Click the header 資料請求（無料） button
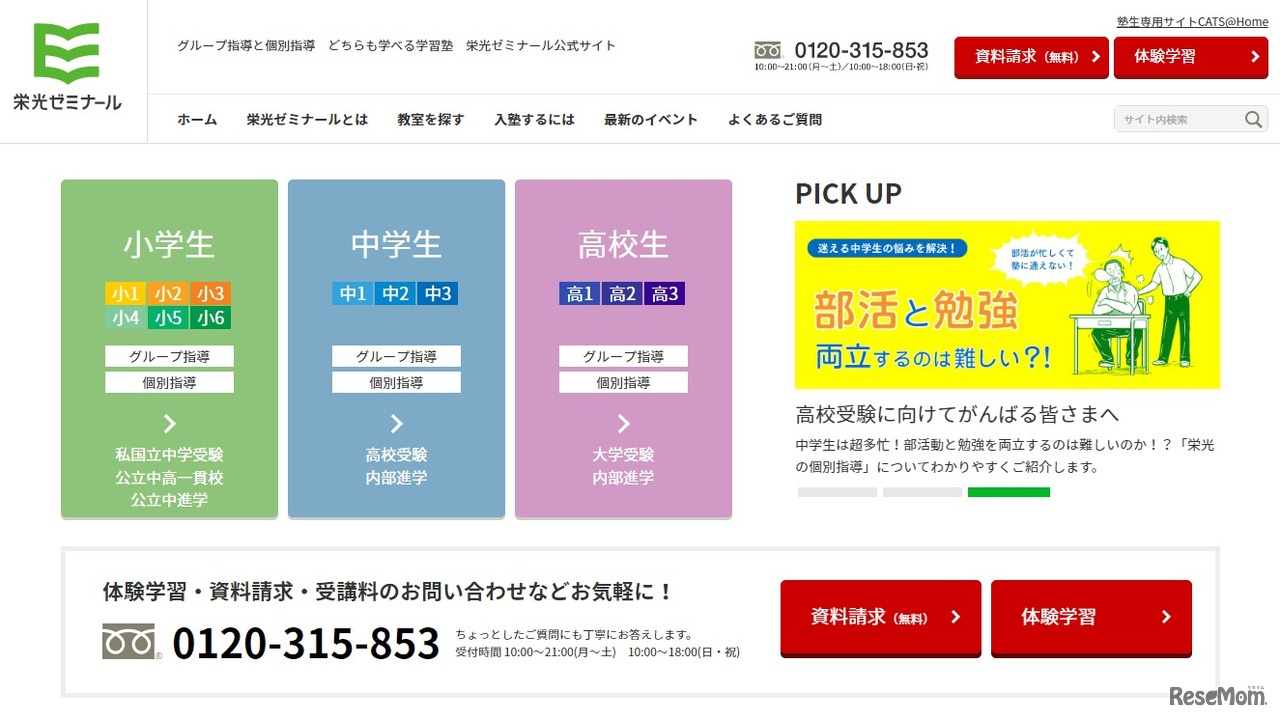Viewport: 1280px width, 719px height. point(1031,57)
